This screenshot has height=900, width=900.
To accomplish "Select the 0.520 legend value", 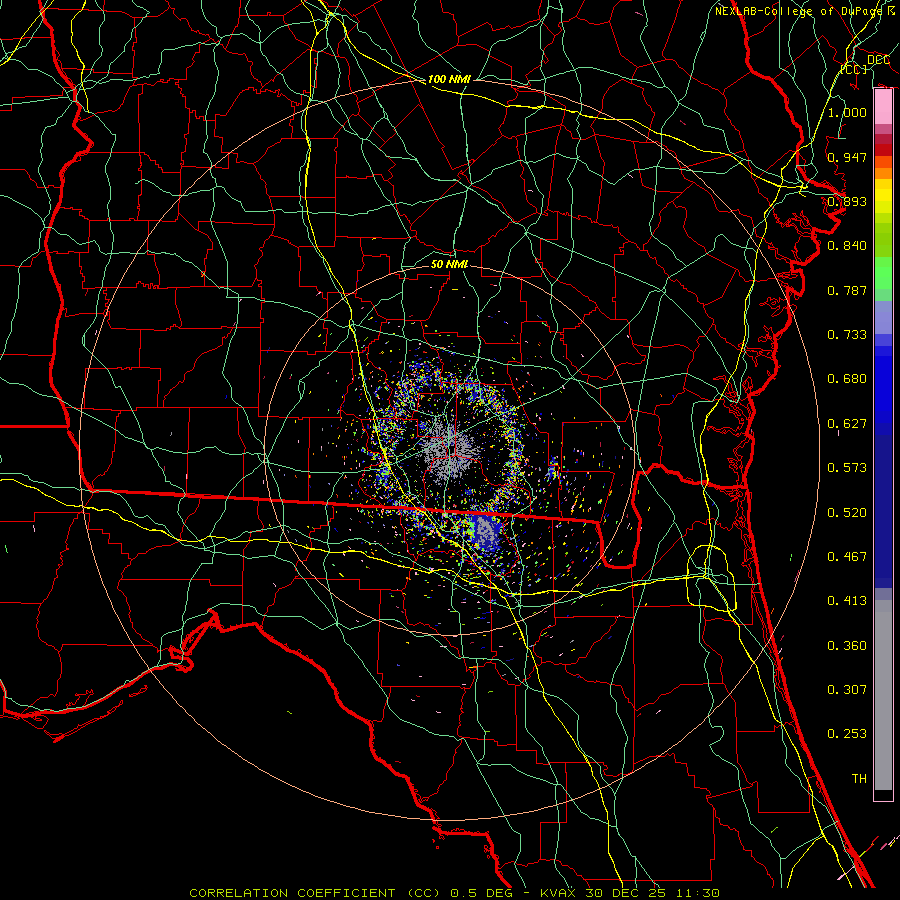I will point(847,513).
